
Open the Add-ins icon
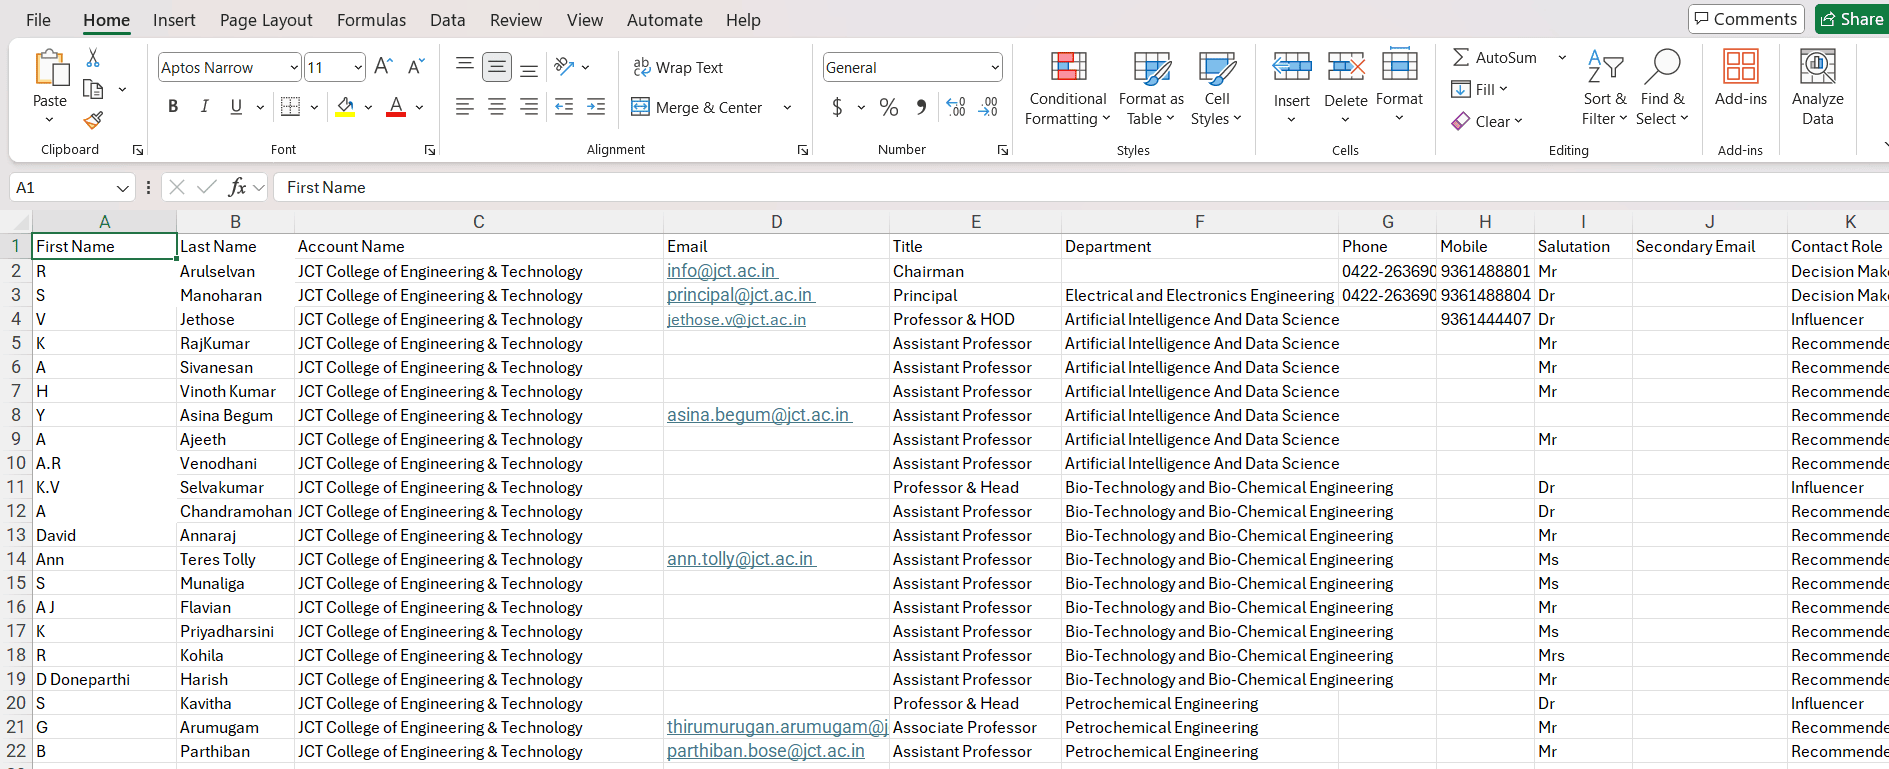click(x=1741, y=66)
